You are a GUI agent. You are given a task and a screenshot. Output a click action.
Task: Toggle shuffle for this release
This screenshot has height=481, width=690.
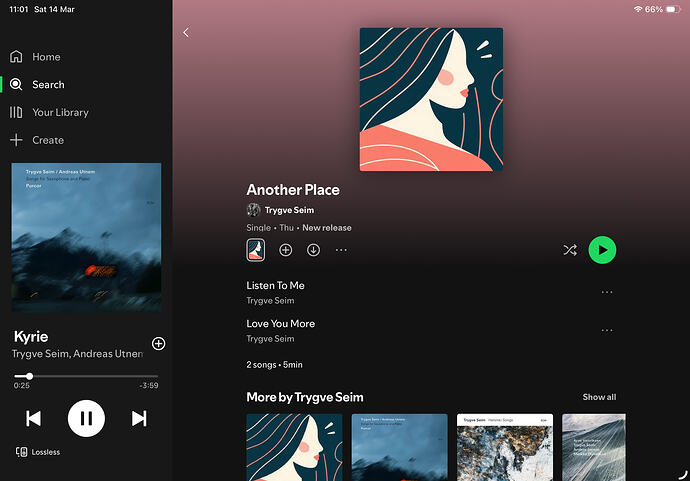(x=570, y=250)
